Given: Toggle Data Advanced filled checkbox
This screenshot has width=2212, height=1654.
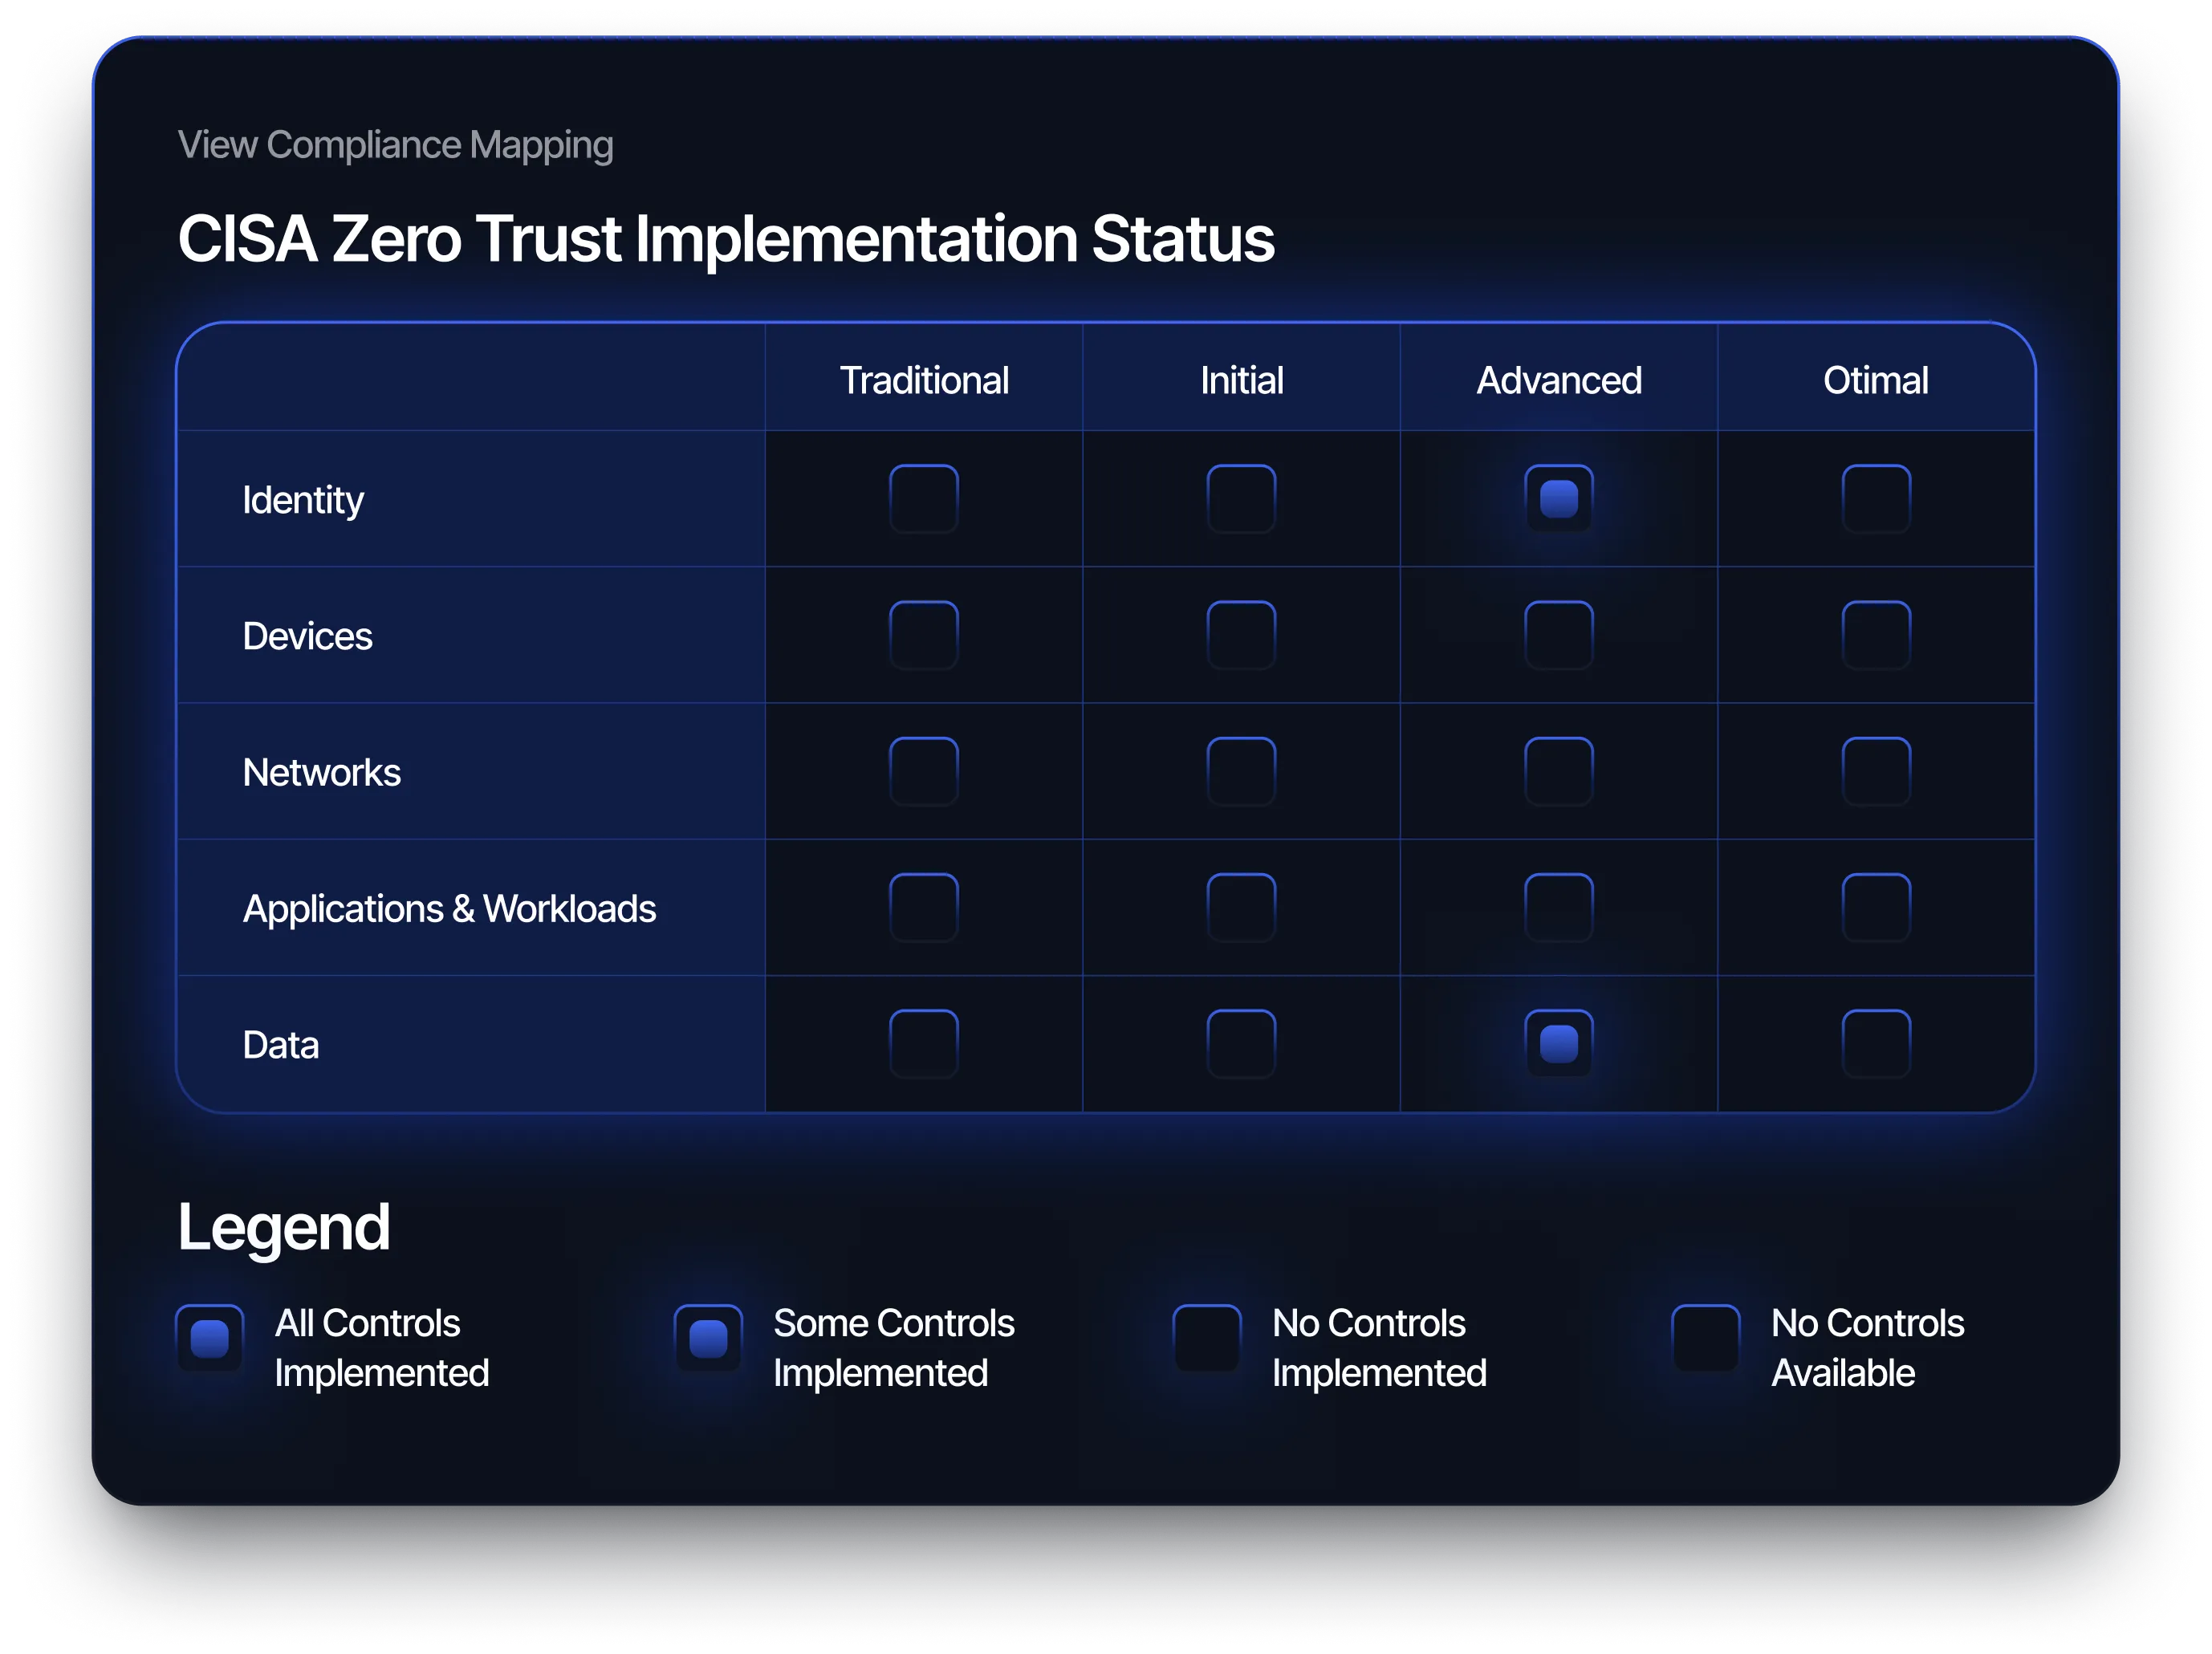Looking at the screenshot, I should (1558, 1044).
